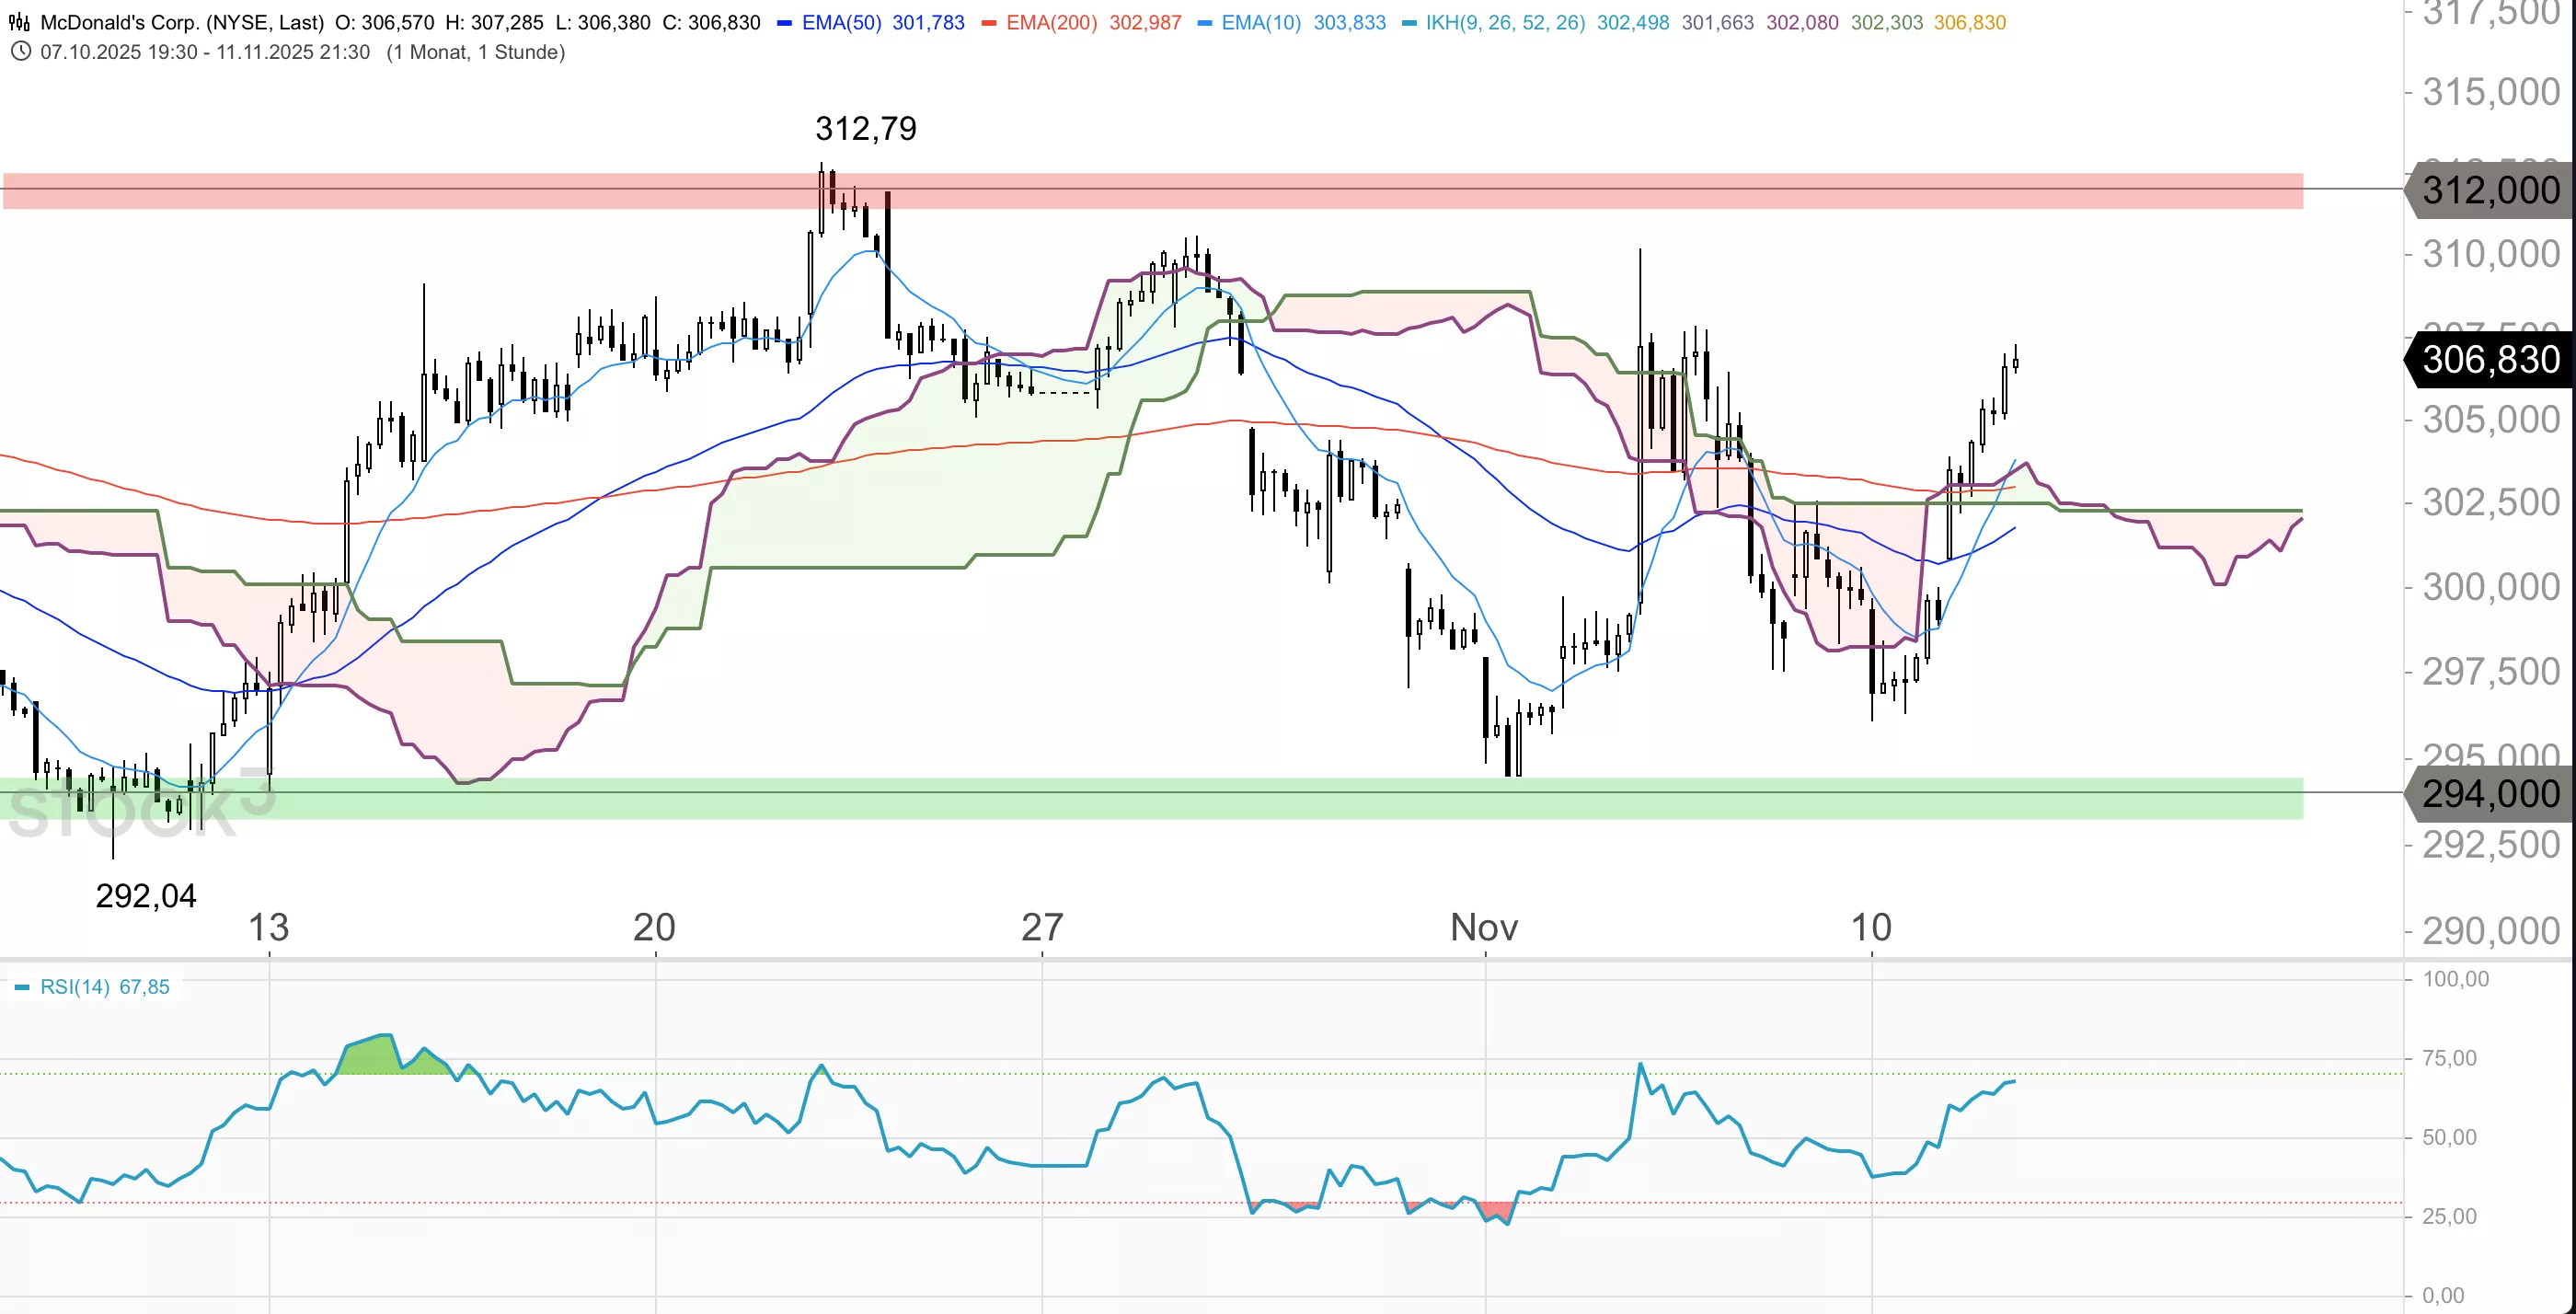Click the 312,000 resistance price tag
The width and height of the screenshot is (2576, 1314).
tap(2490, 190)
